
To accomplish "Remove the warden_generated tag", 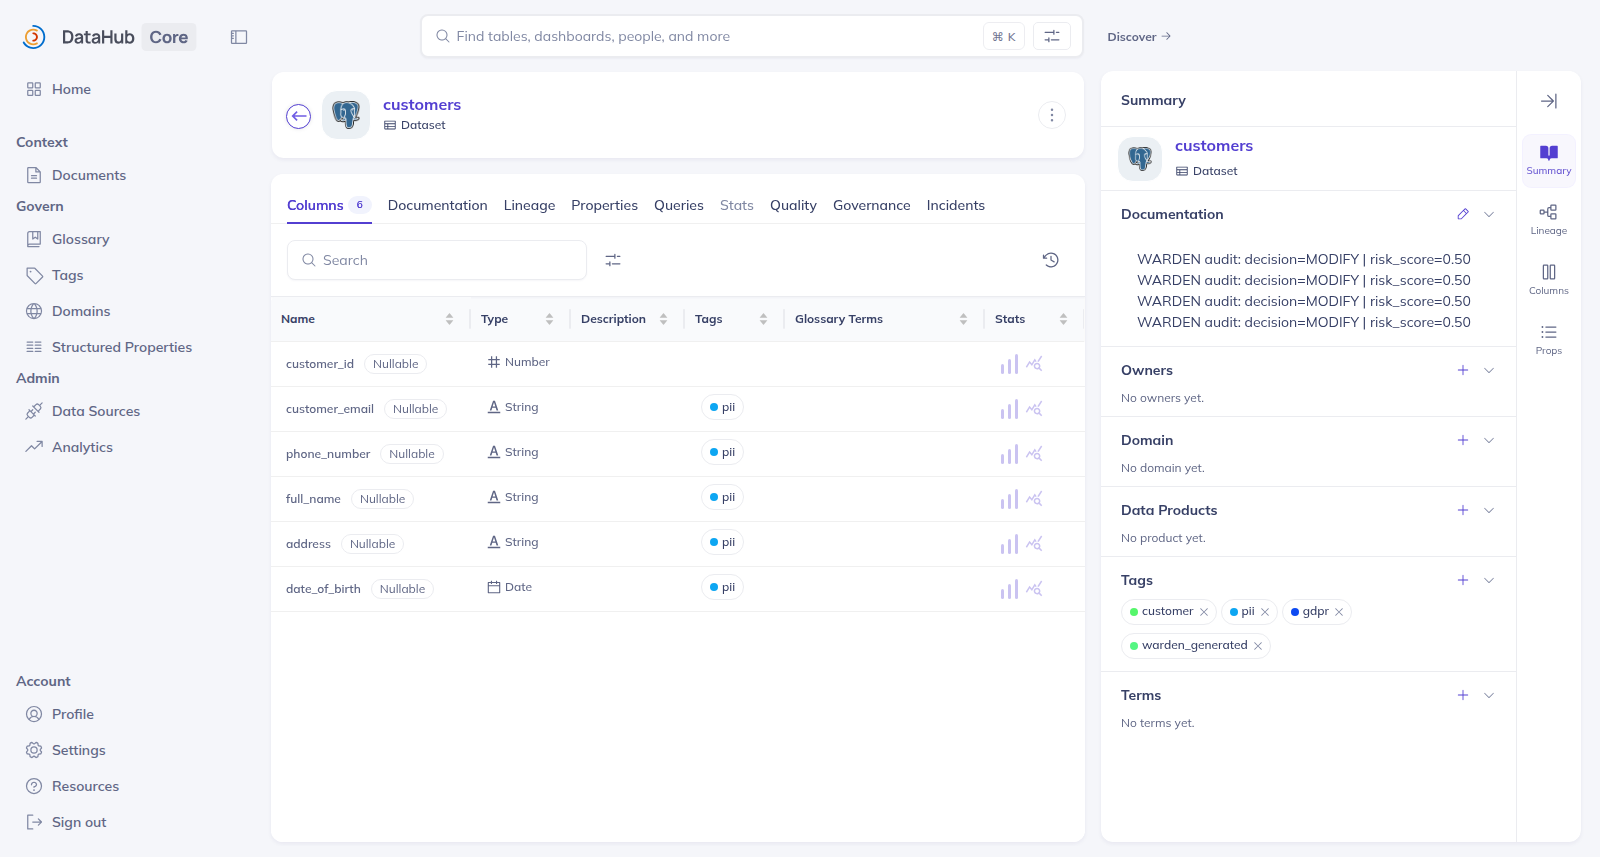I will 1258,646.
